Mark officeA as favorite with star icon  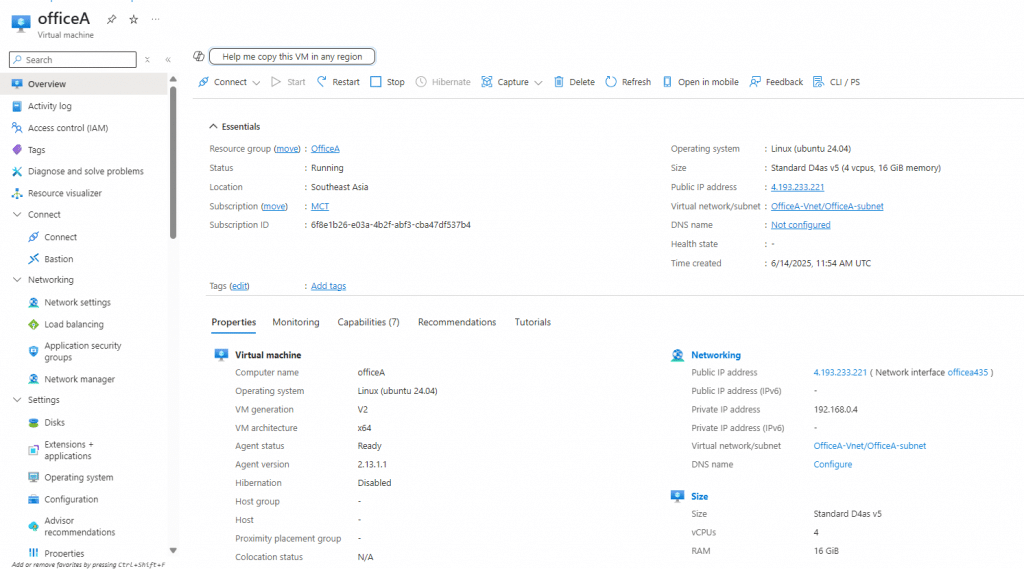[133, 19]
